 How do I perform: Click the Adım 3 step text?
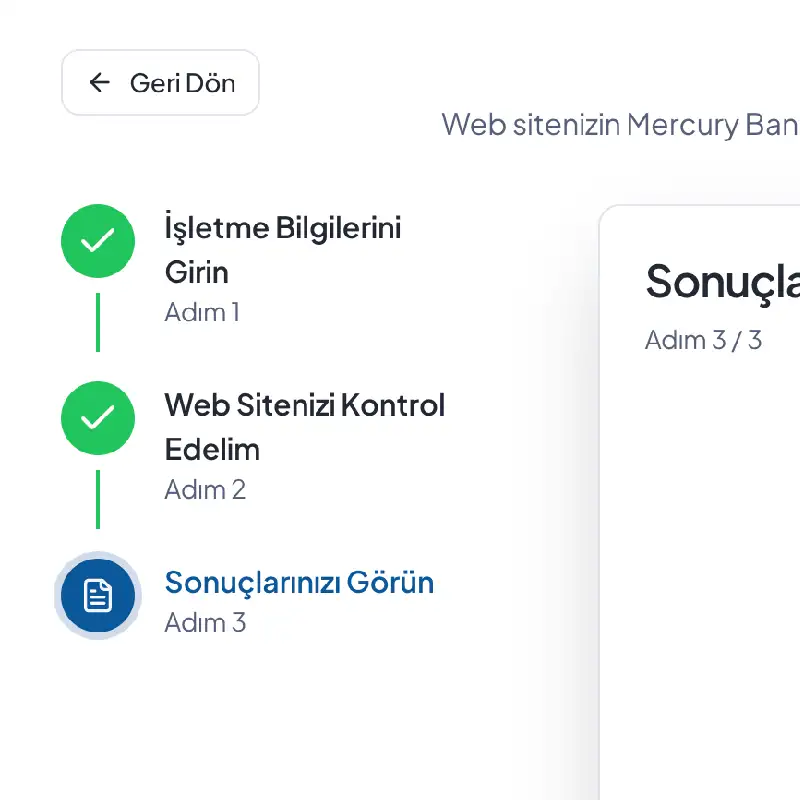tap(205, 622)
